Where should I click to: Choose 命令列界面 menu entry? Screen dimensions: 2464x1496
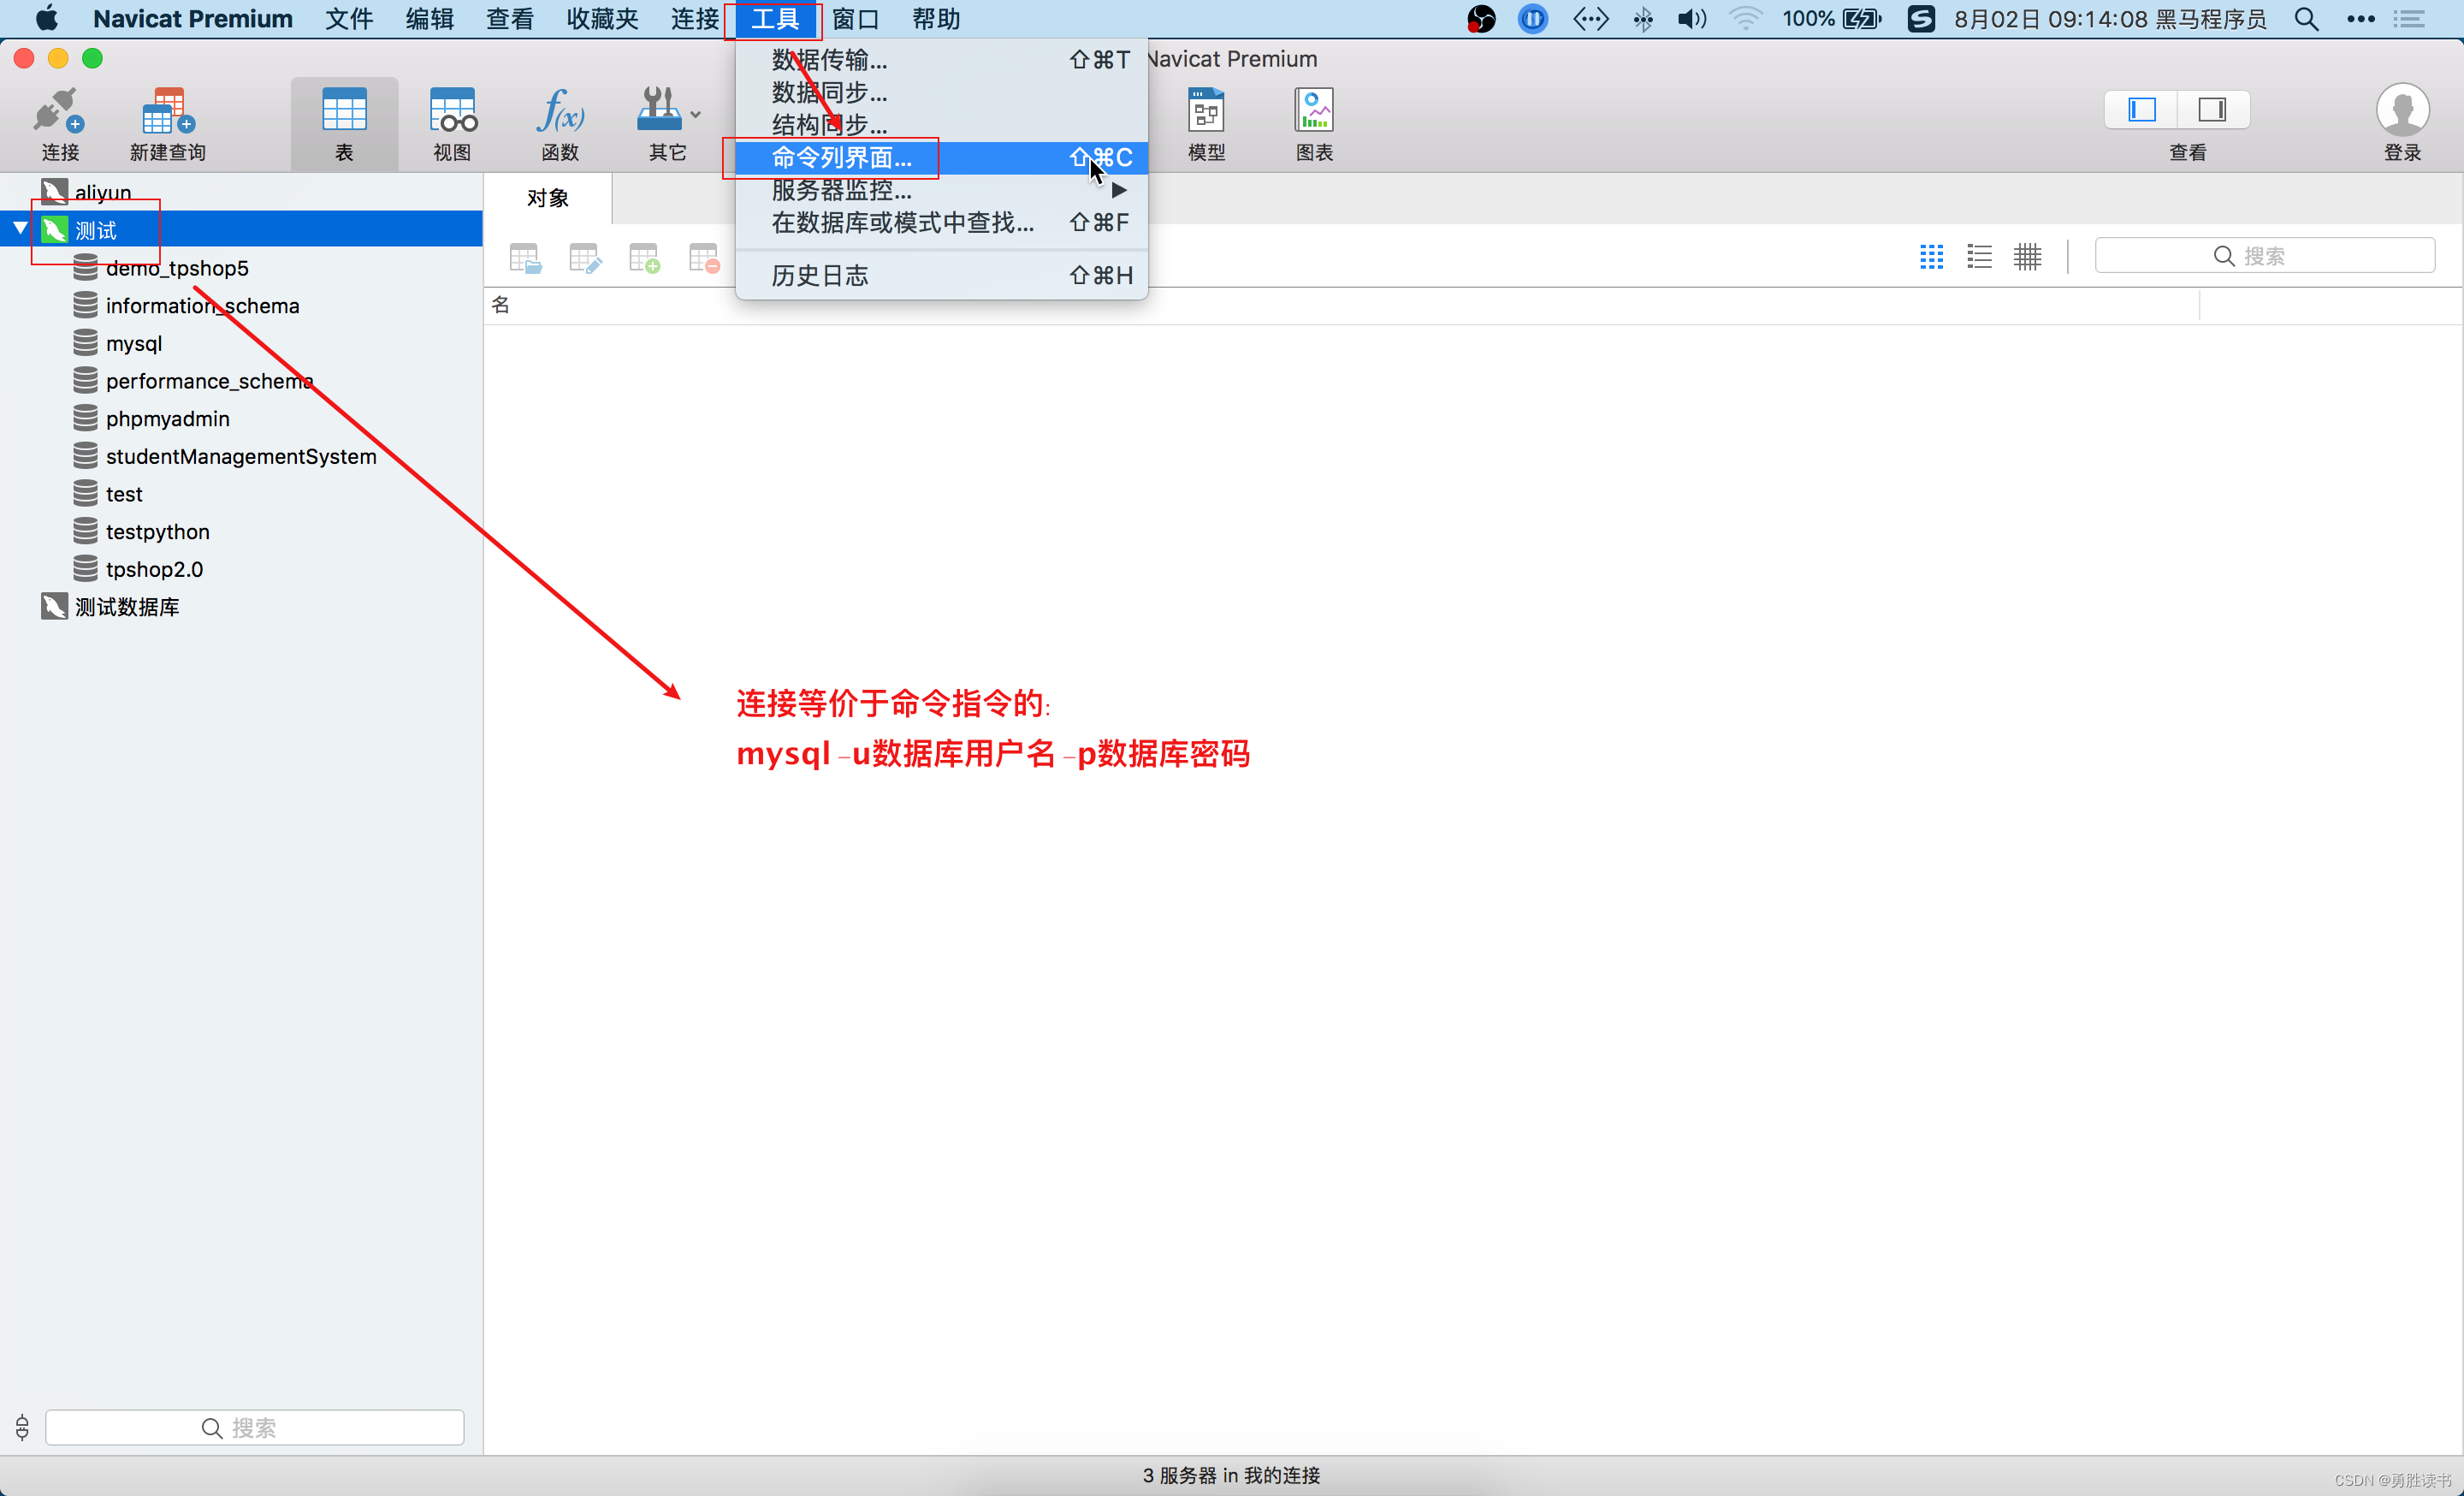click(x=941, y=157)
